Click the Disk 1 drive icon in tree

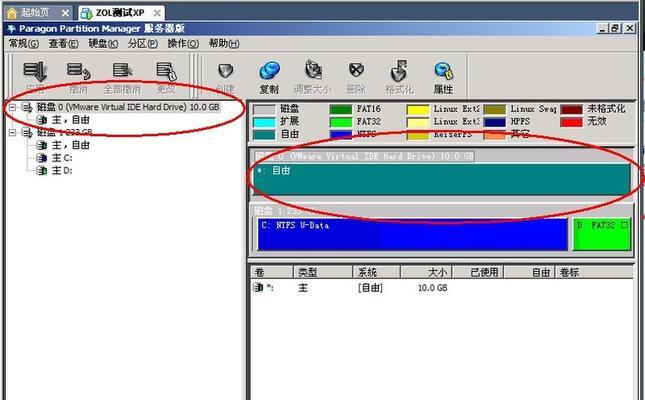(27, 133)
